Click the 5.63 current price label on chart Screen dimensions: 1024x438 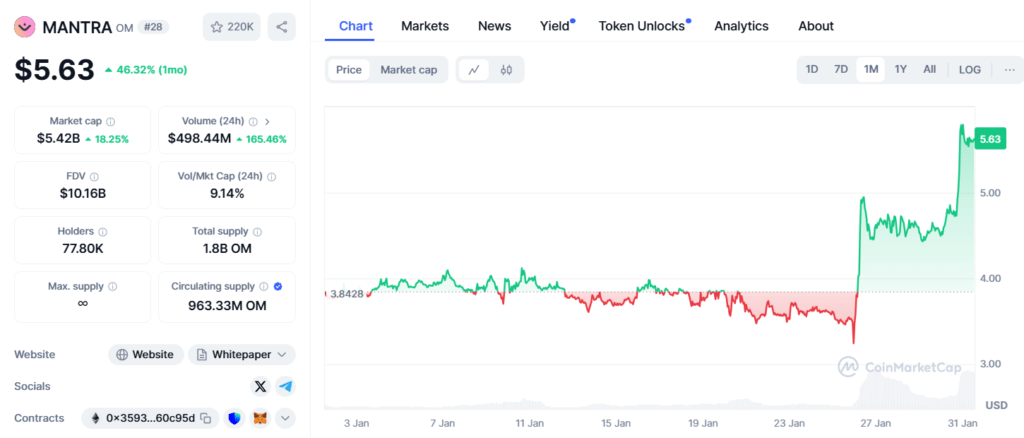pos(990,139)
